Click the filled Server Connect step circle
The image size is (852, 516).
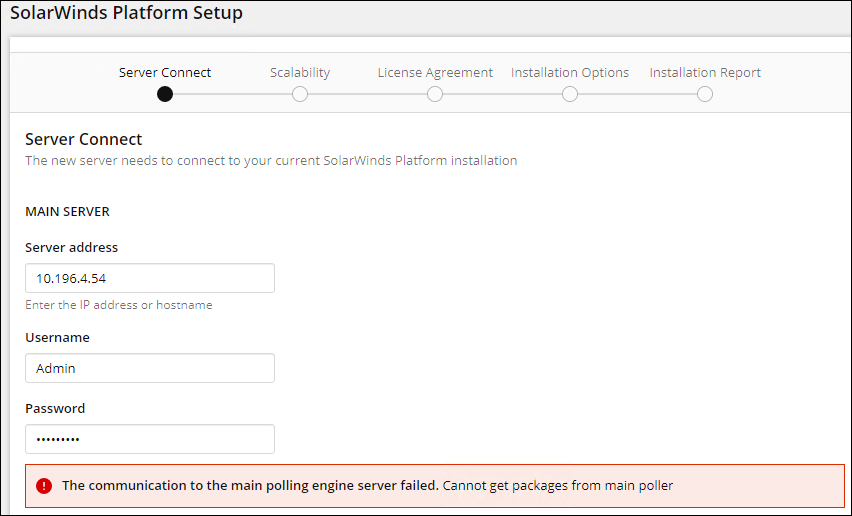[x=165, y=94]
